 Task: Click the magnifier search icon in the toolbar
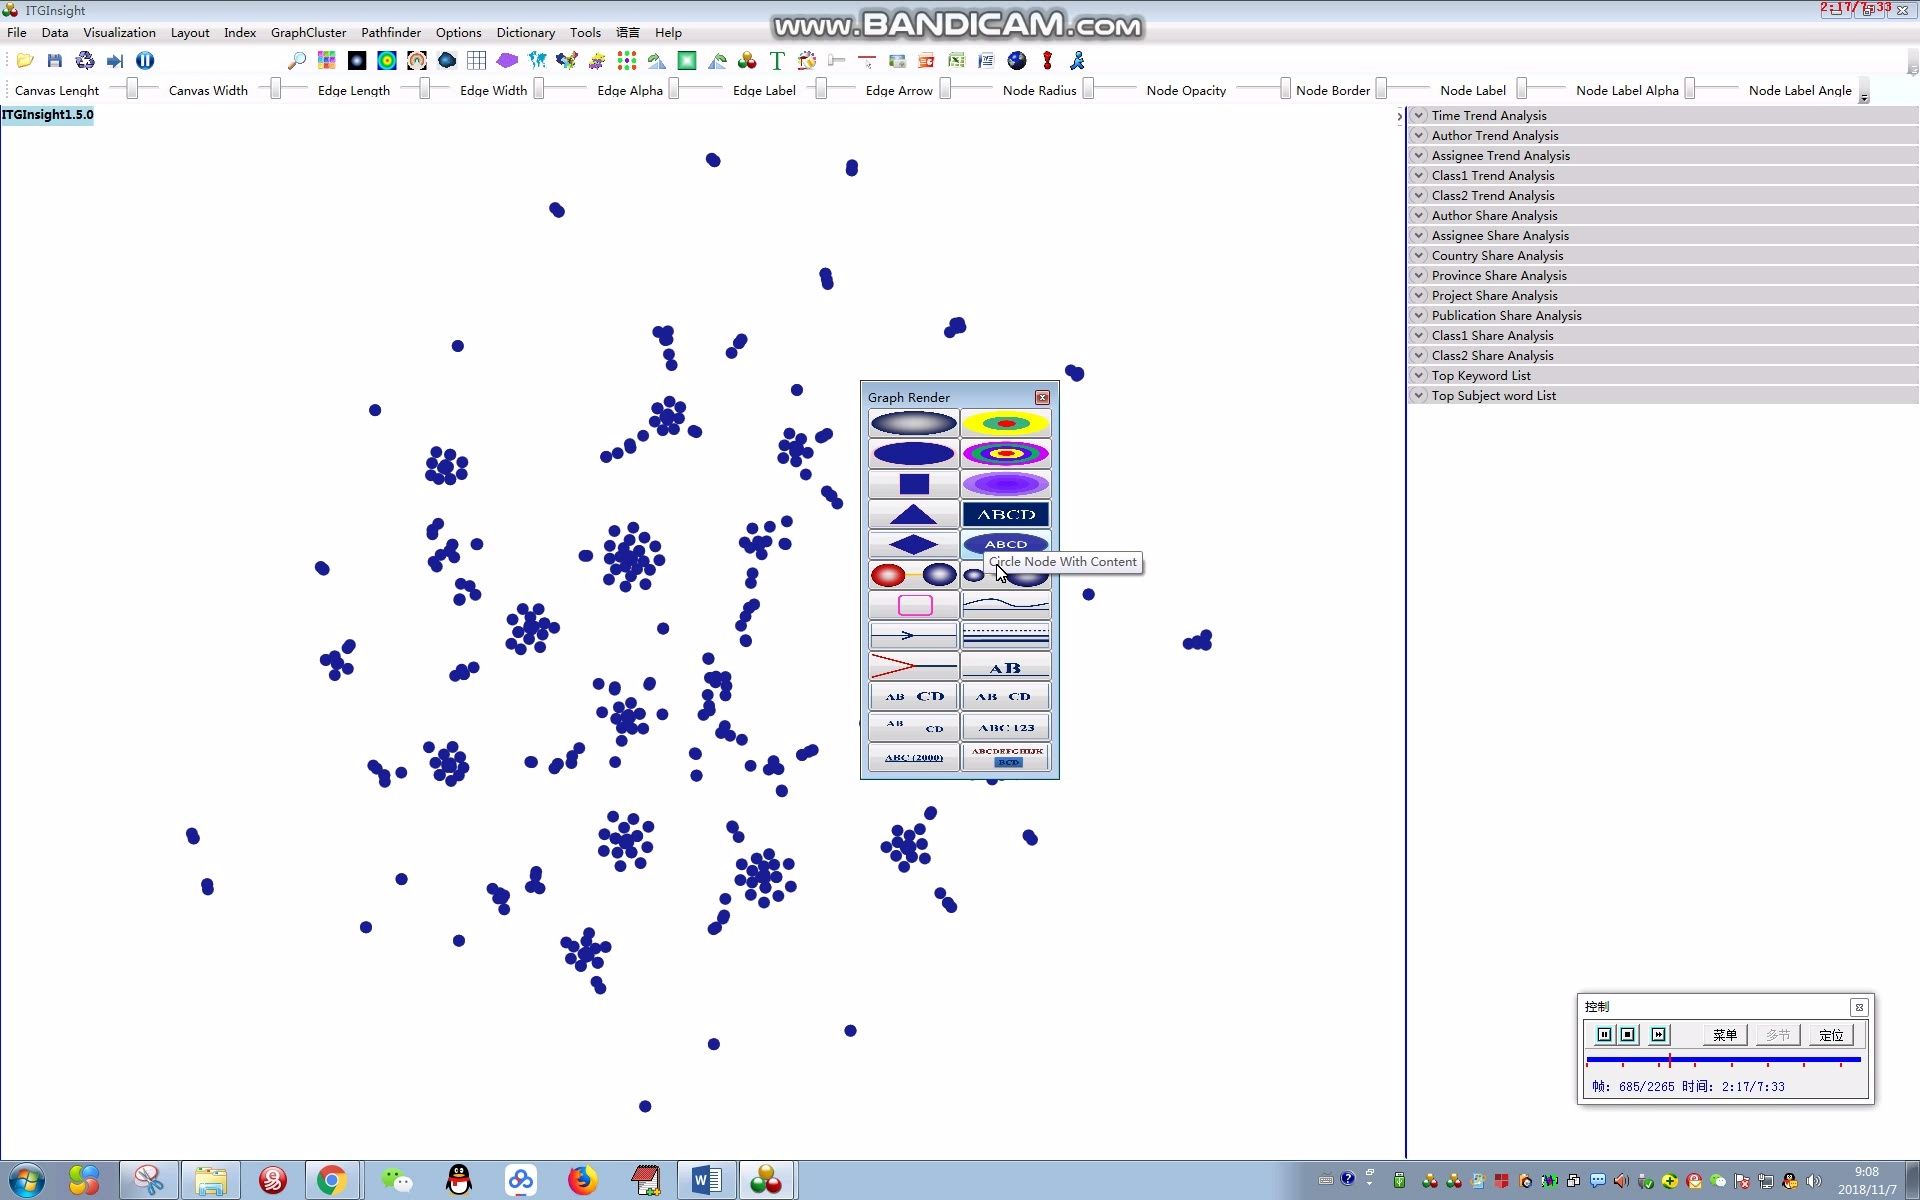click(297, 61)
